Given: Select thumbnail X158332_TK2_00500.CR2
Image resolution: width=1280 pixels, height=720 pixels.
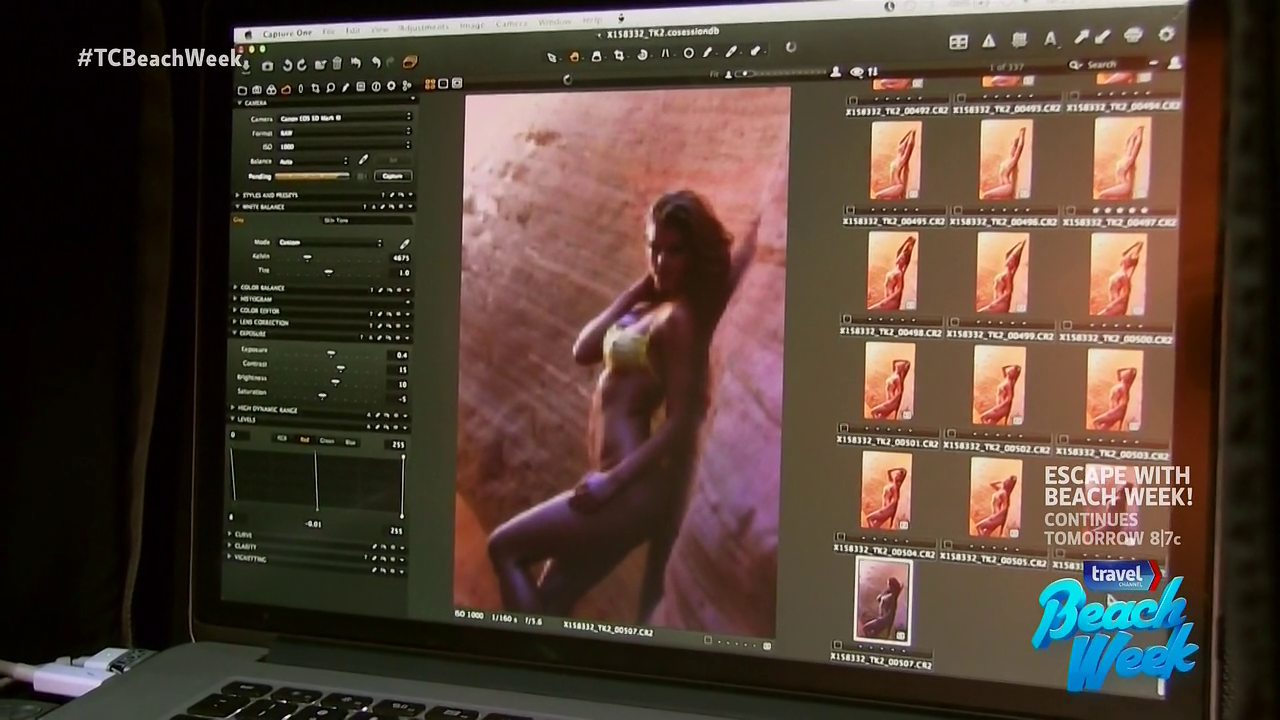Looking at the screenshot, I should coord(1117,275).
